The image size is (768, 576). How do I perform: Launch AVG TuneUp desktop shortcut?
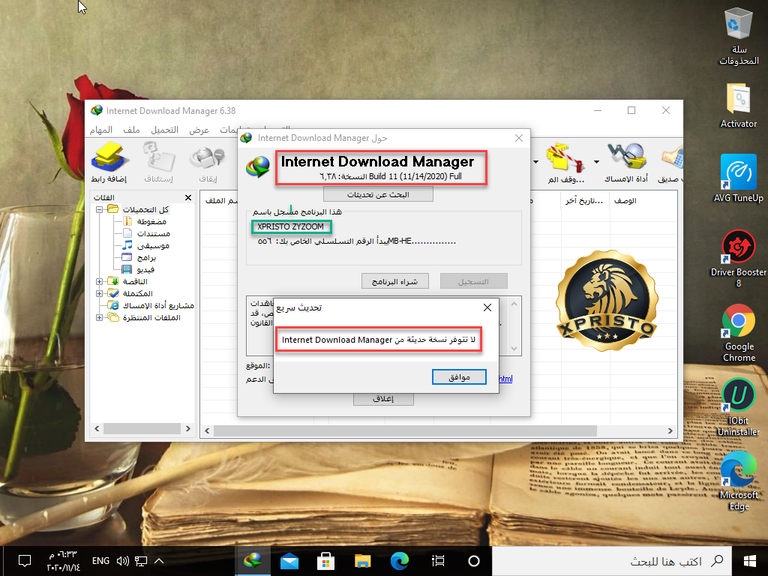738,178
